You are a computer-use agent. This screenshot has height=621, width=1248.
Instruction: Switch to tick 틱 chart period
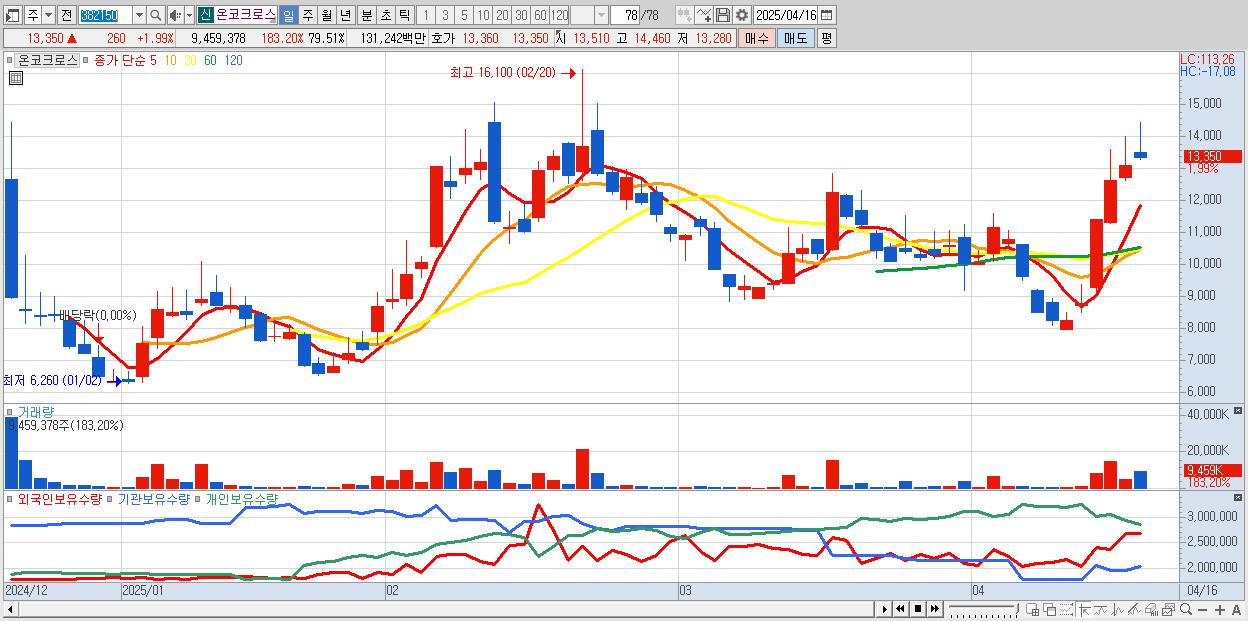404,15
